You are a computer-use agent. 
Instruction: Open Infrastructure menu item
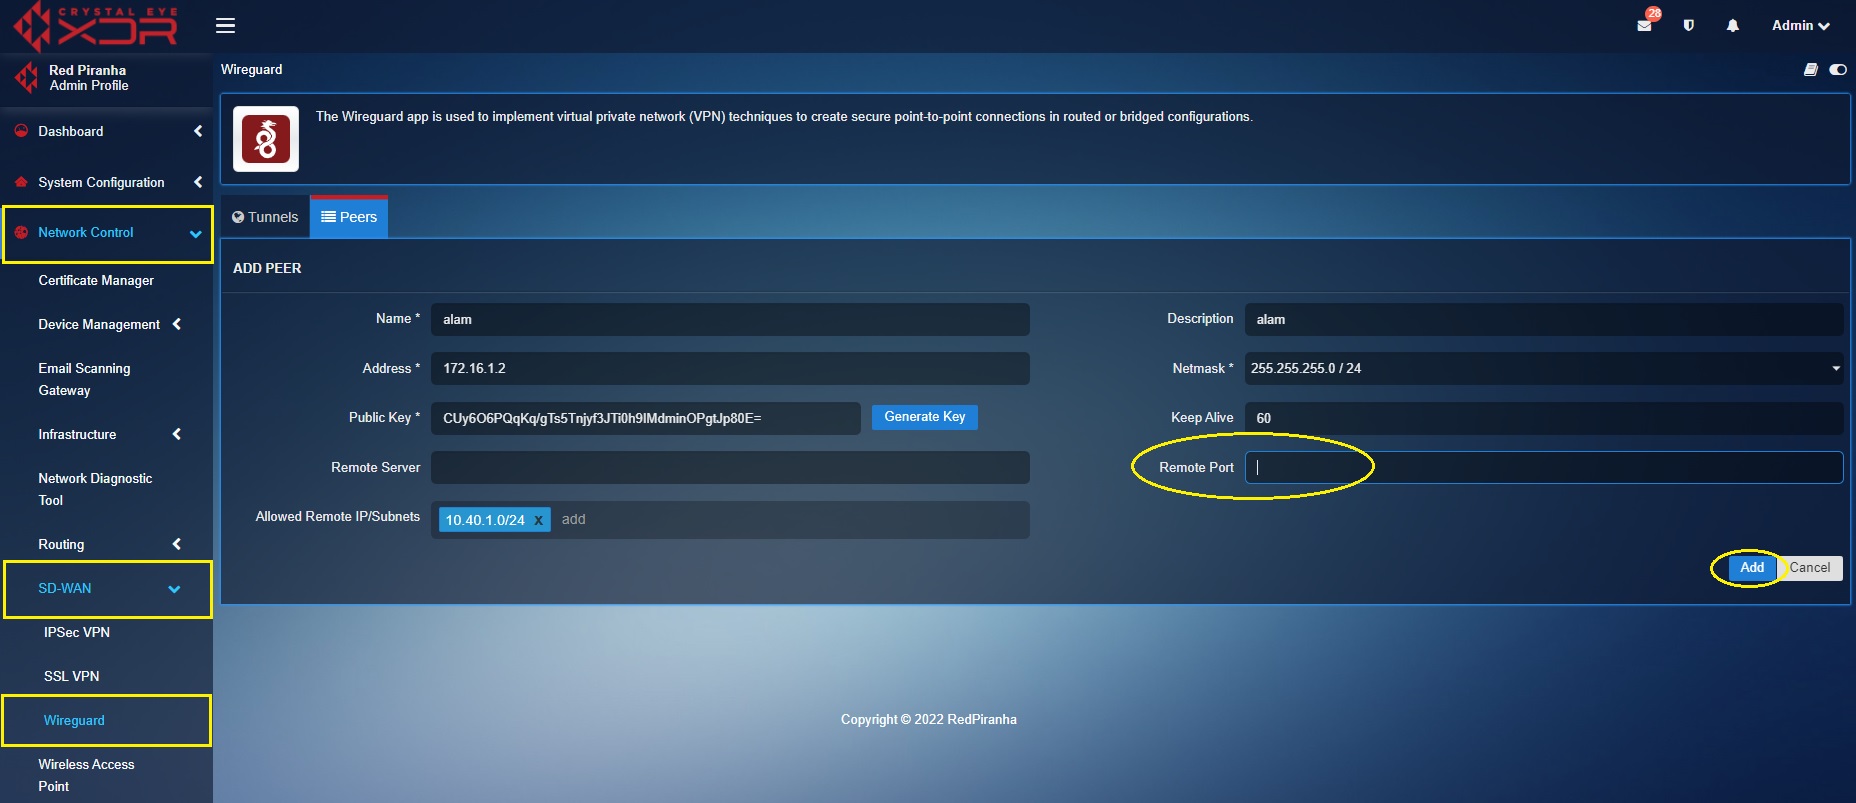coord(77,434)
